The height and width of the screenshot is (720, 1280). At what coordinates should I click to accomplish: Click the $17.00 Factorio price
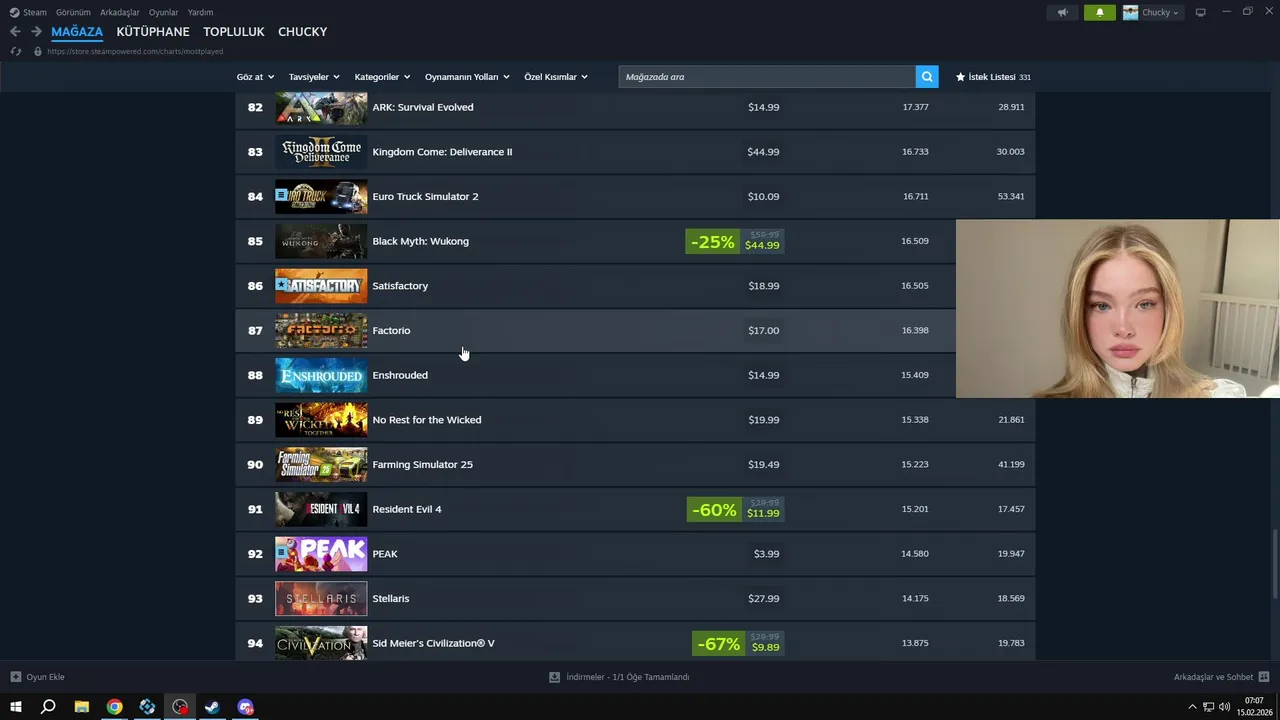(x=763, y=330)
